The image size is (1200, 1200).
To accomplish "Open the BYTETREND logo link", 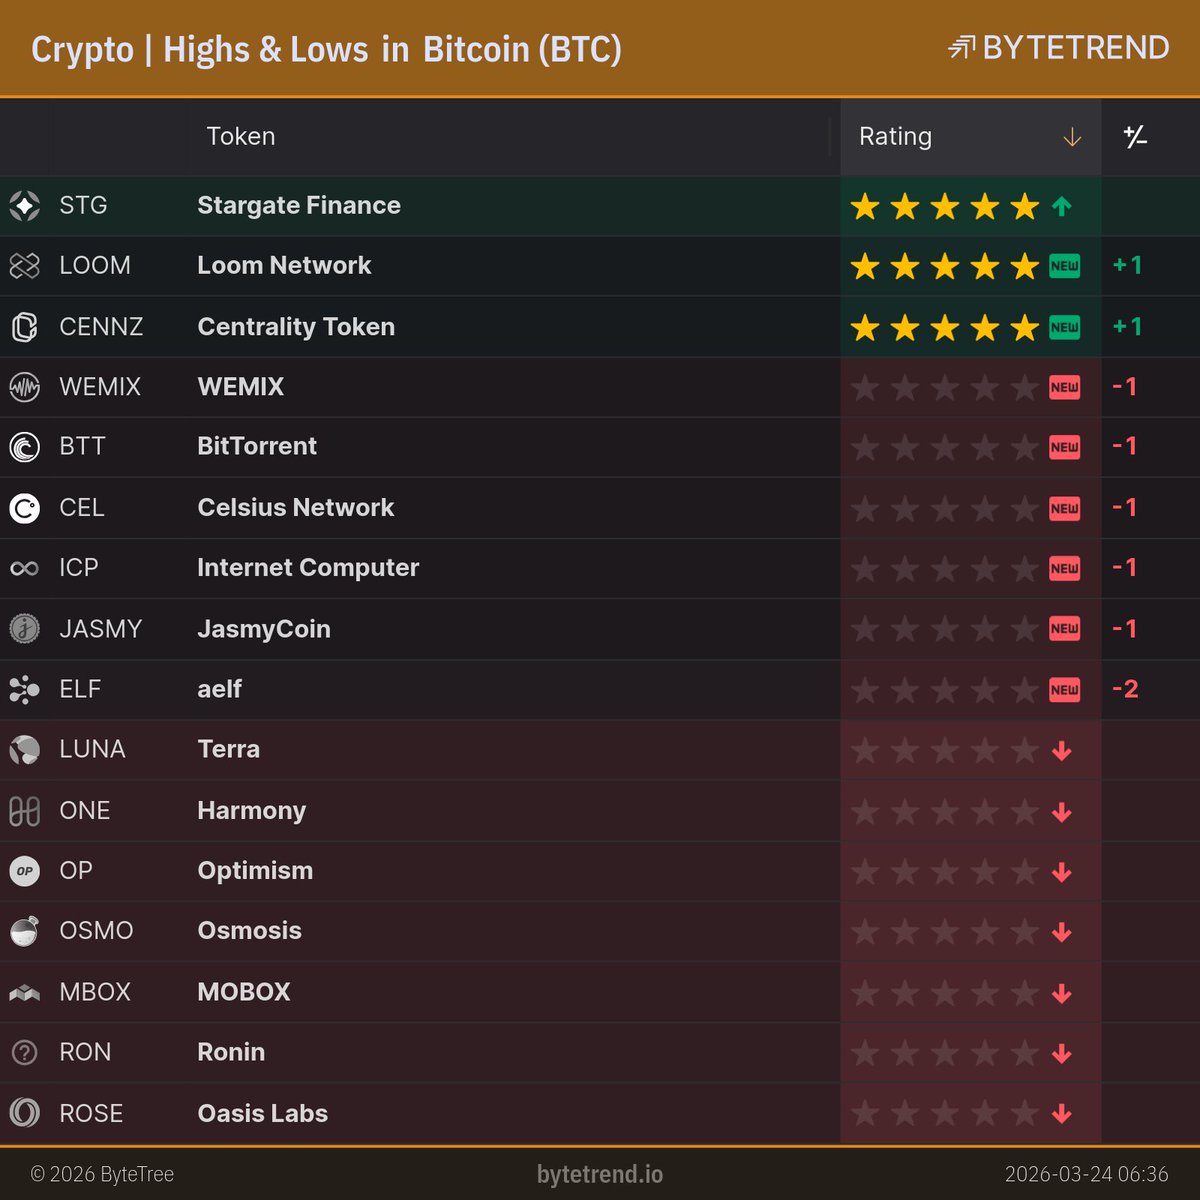I will coord(1058,47).
